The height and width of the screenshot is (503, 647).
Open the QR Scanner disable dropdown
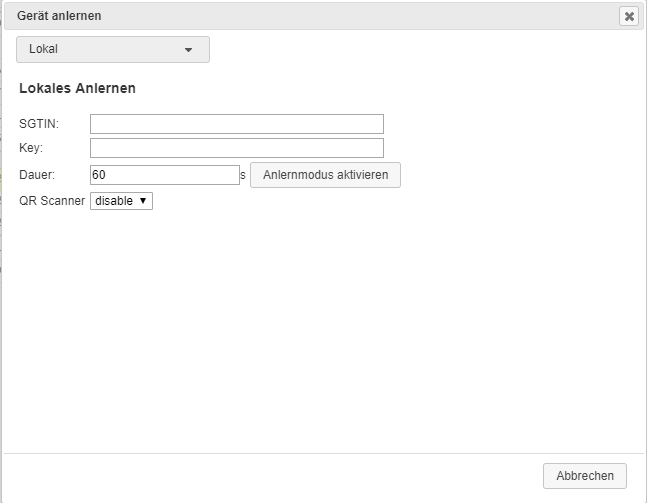pos(121,201)
